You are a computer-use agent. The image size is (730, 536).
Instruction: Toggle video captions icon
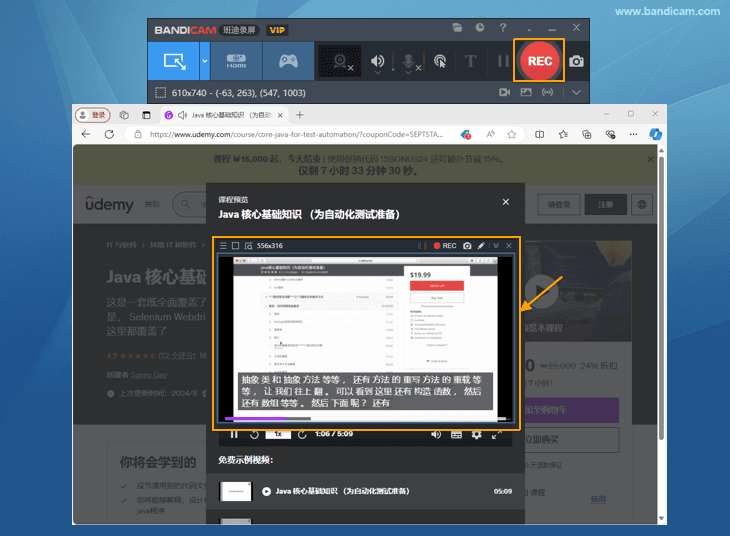456,434
